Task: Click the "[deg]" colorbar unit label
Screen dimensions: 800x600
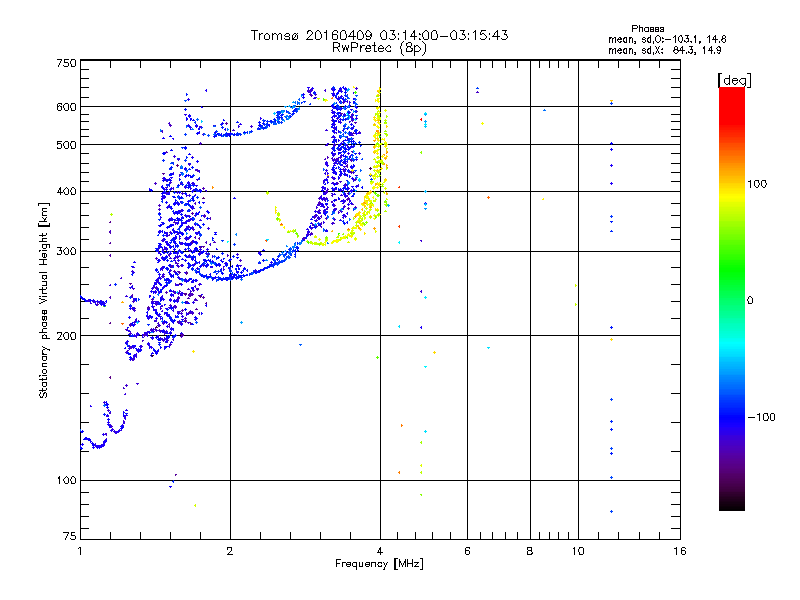Action: click(734, 80)
